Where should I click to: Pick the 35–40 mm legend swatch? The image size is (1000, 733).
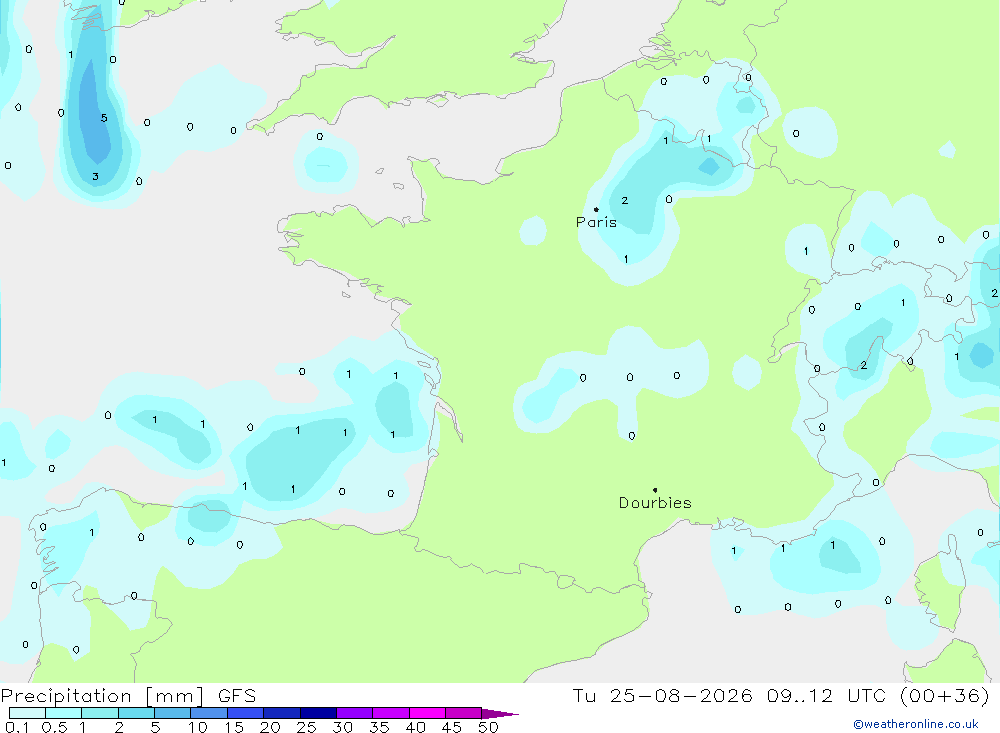tap(390, 713)
